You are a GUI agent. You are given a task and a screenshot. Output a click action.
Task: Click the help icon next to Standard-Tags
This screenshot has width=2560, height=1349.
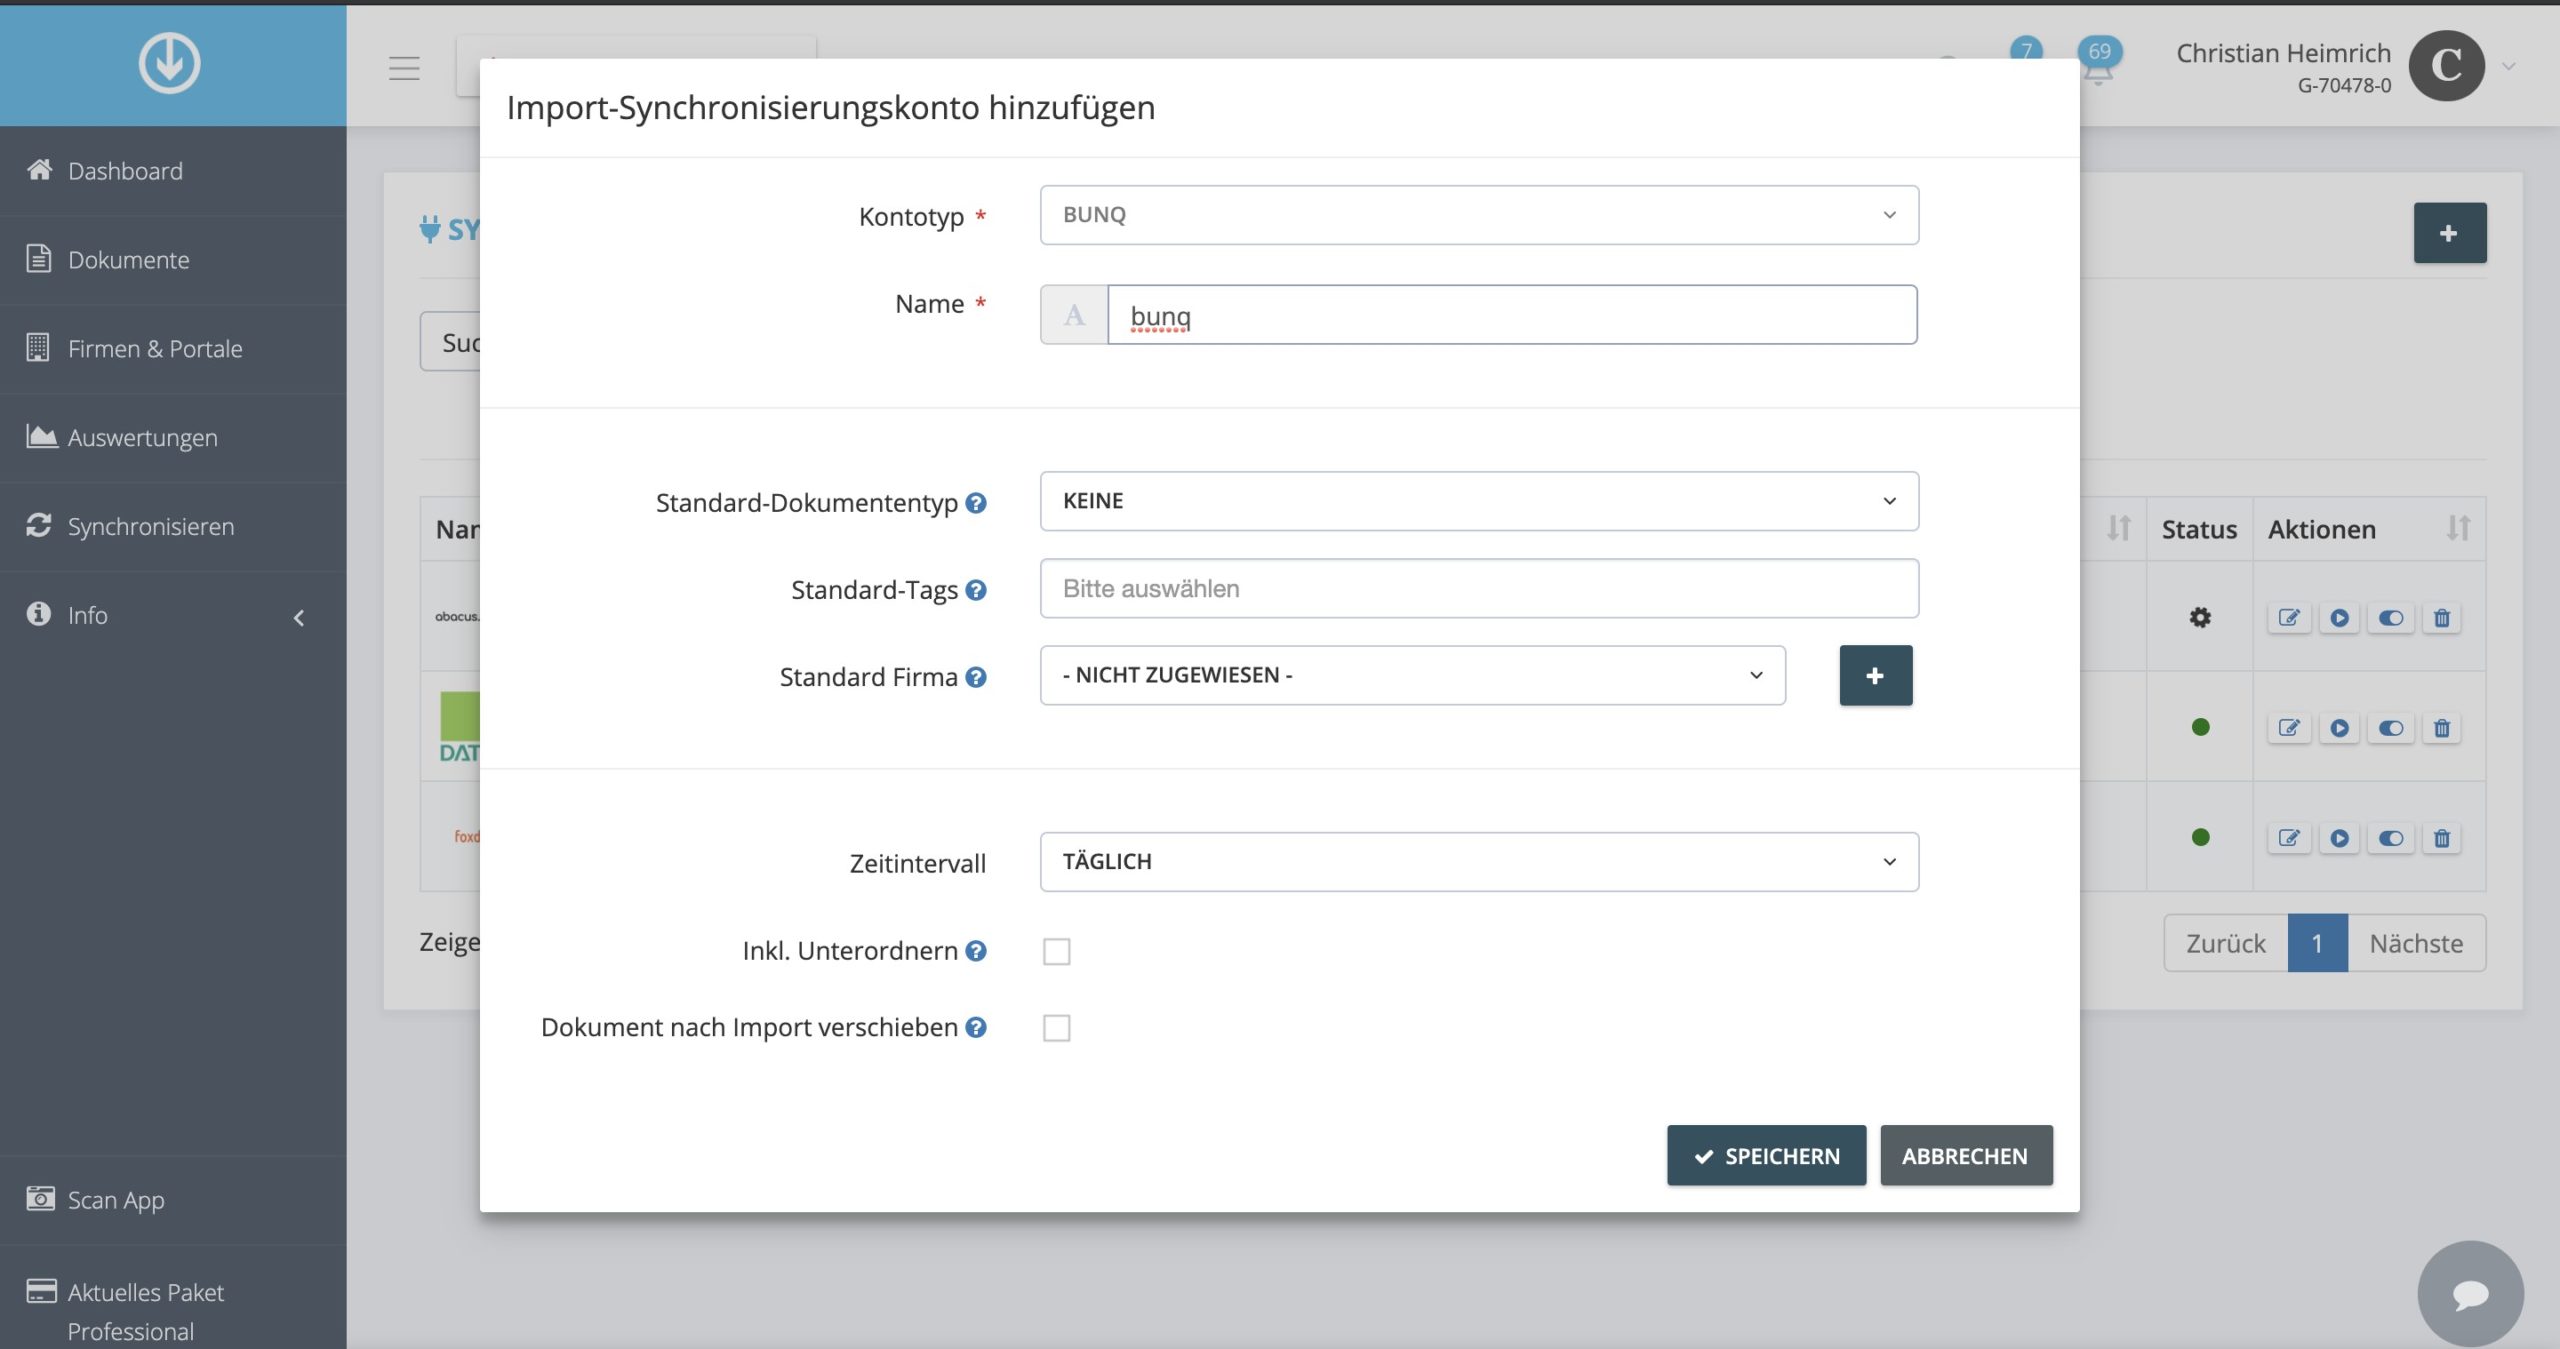(x=976, y=590)
